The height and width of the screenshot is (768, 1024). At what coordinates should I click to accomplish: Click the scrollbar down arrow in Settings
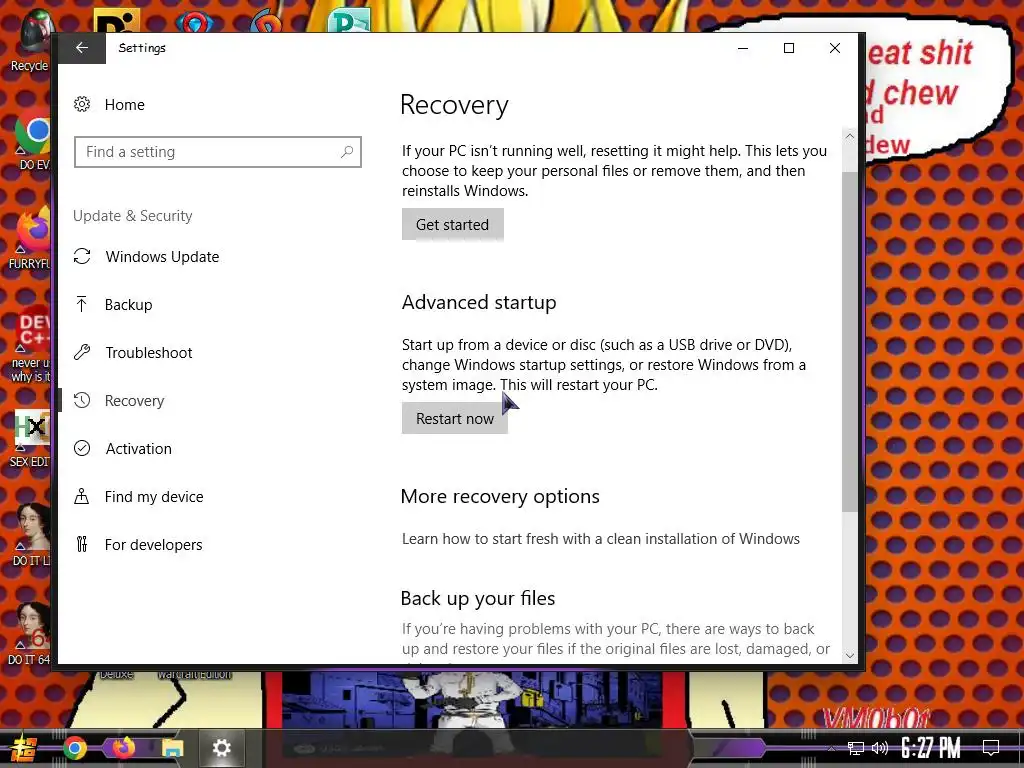coord(849,656)
